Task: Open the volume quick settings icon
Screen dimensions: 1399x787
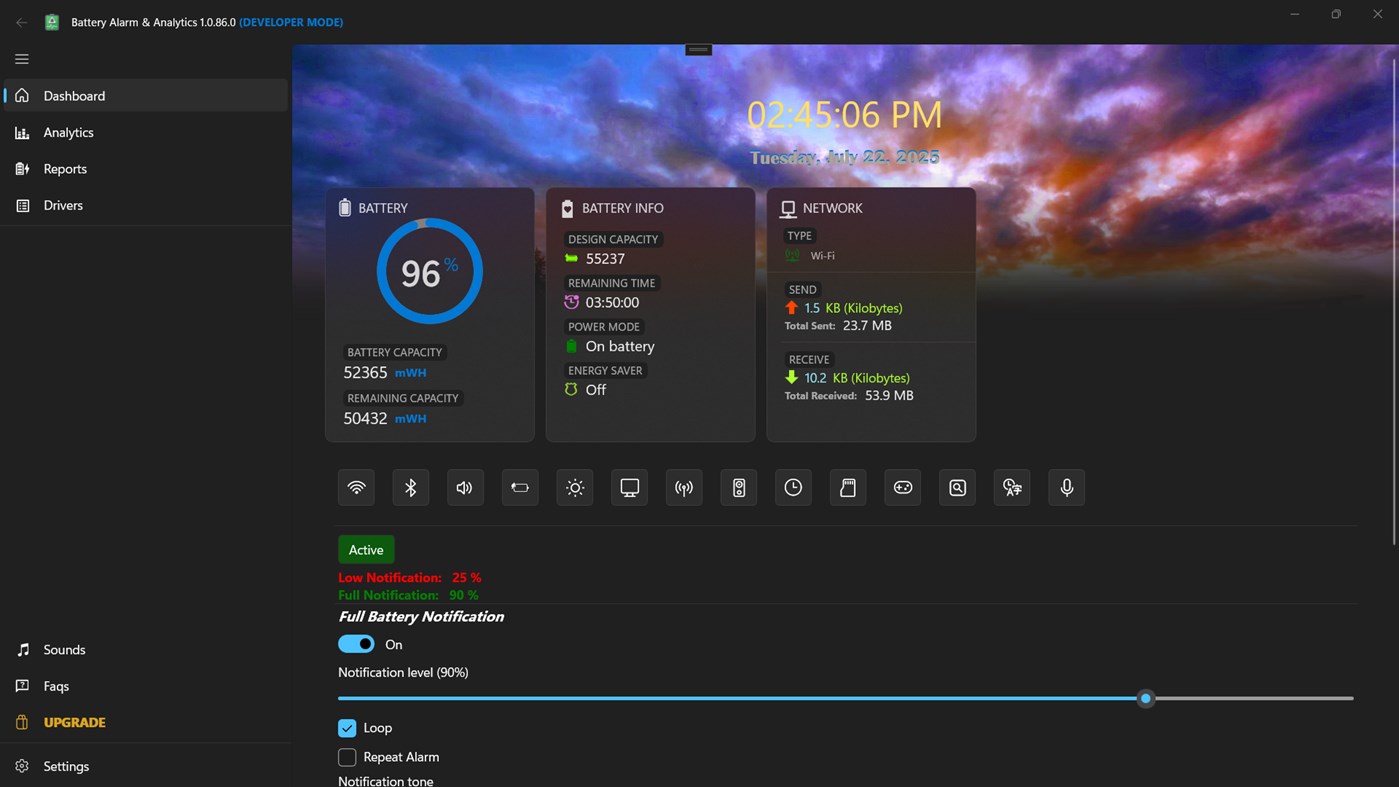Action: [x=465, y=487]
